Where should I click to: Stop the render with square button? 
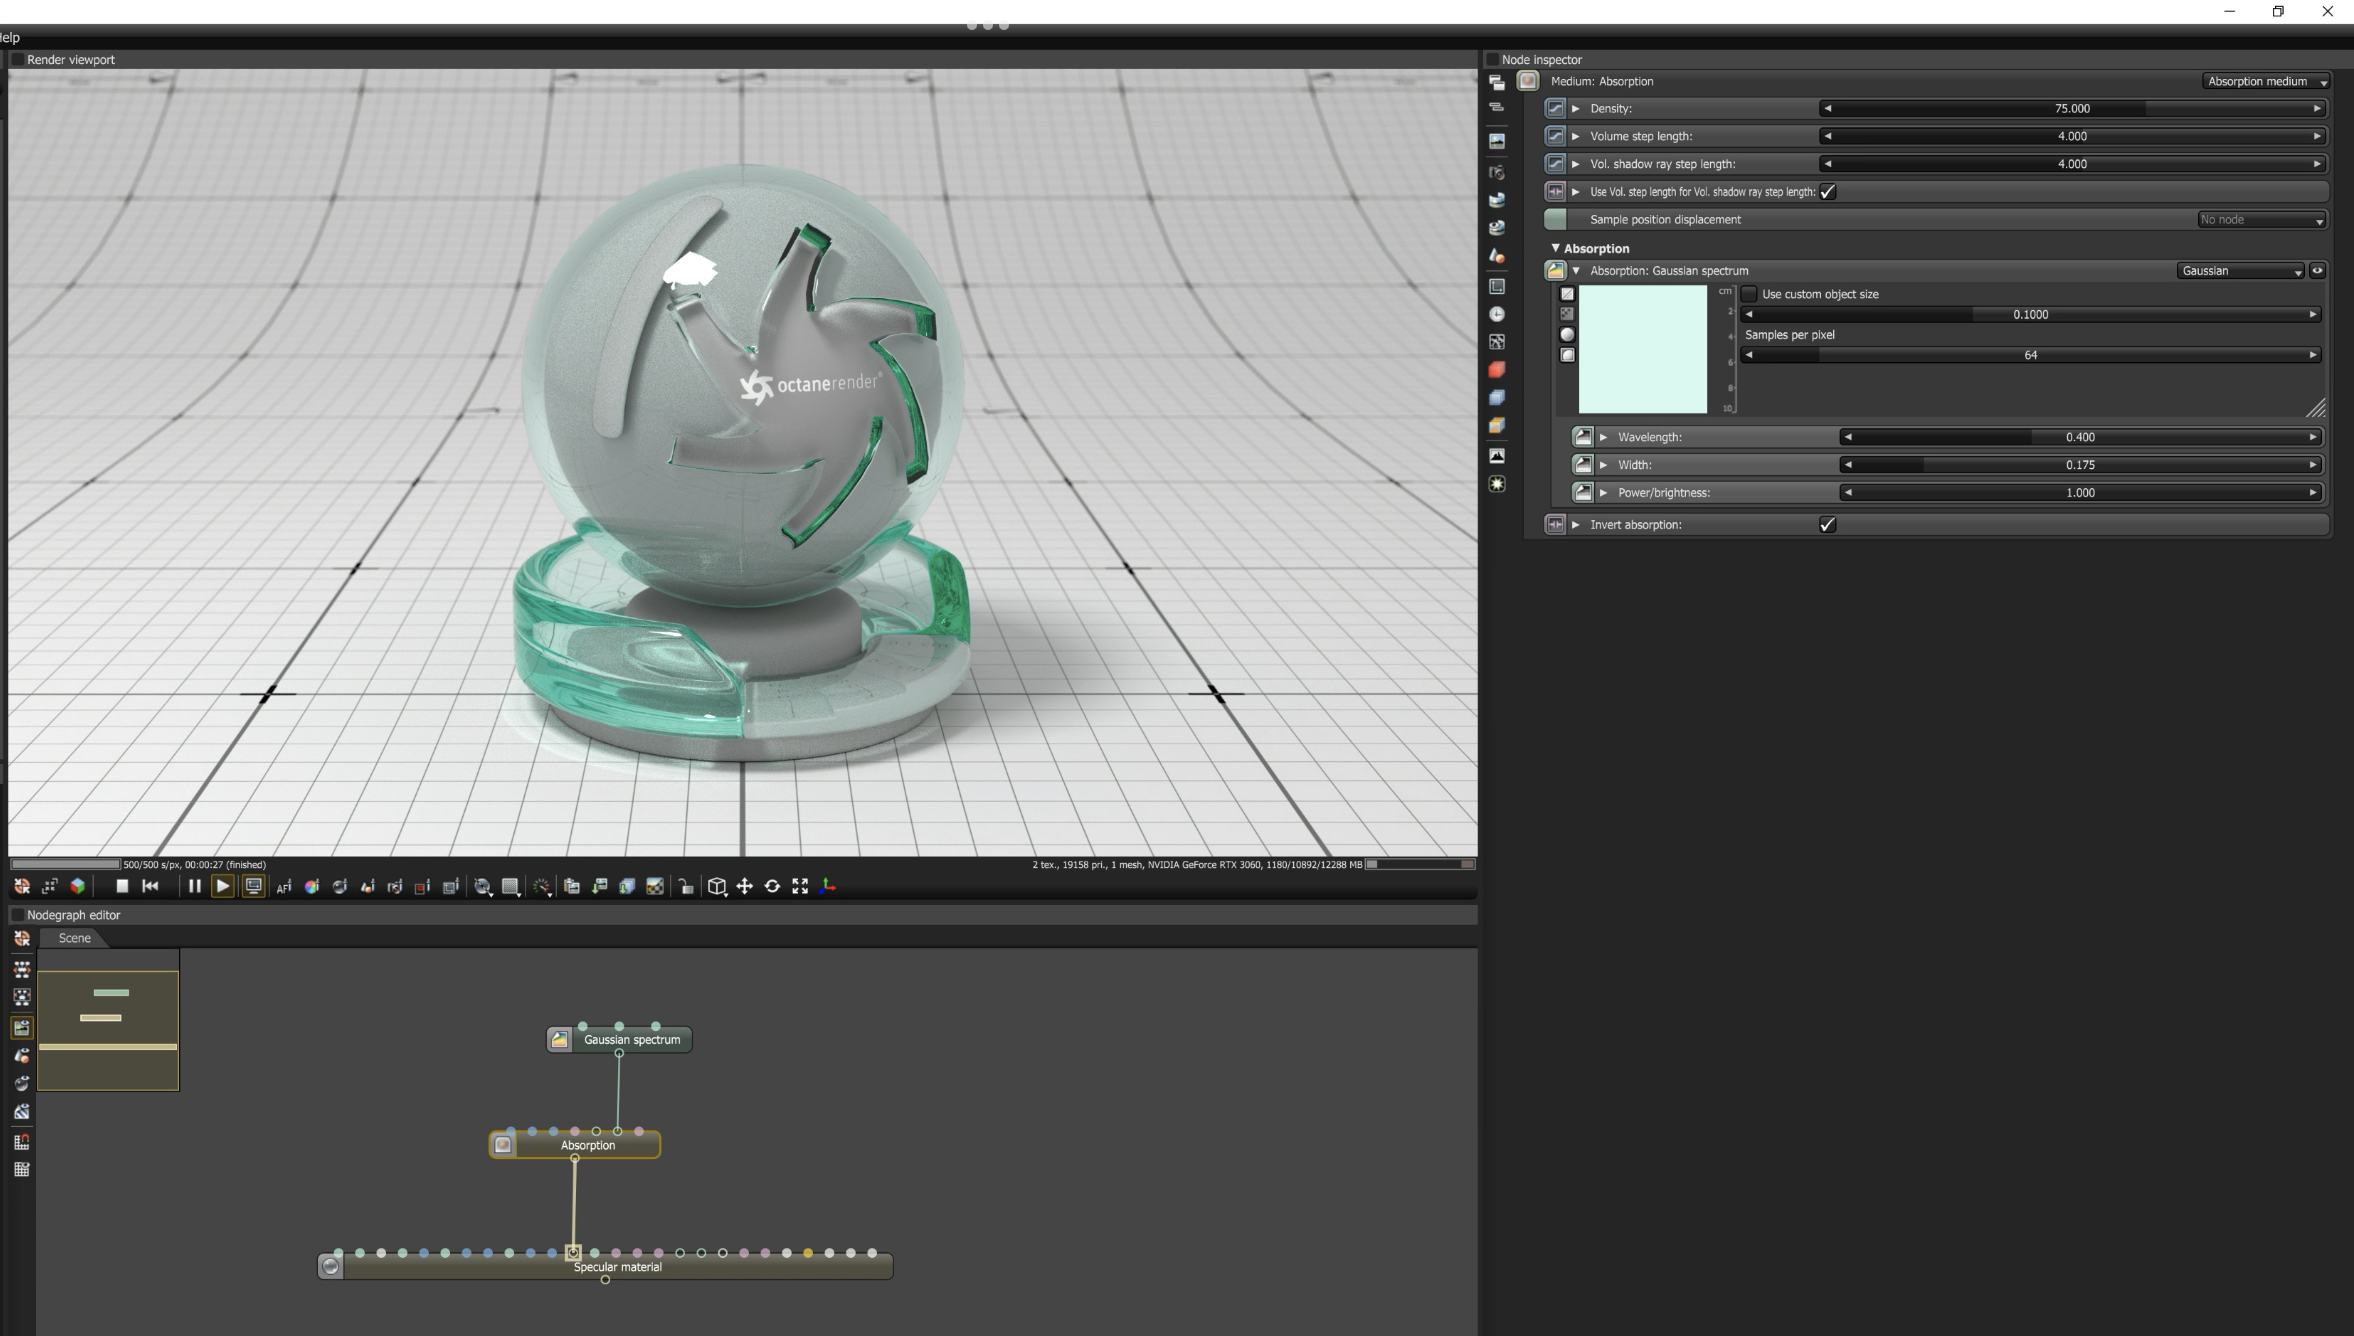[122, 886]
